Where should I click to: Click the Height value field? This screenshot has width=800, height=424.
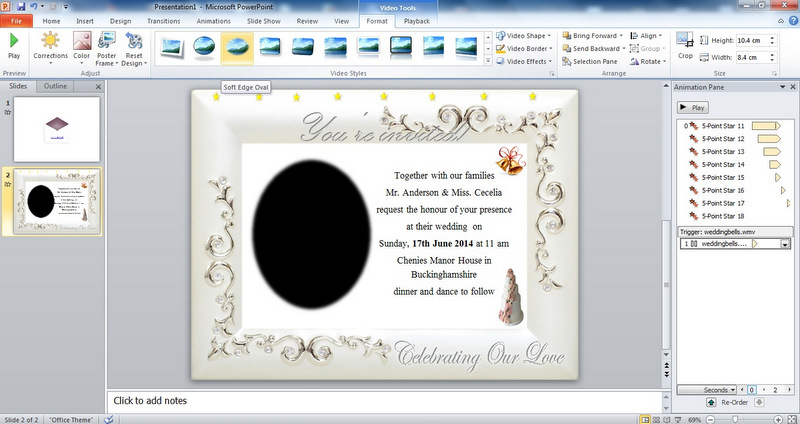coord(752,40)
